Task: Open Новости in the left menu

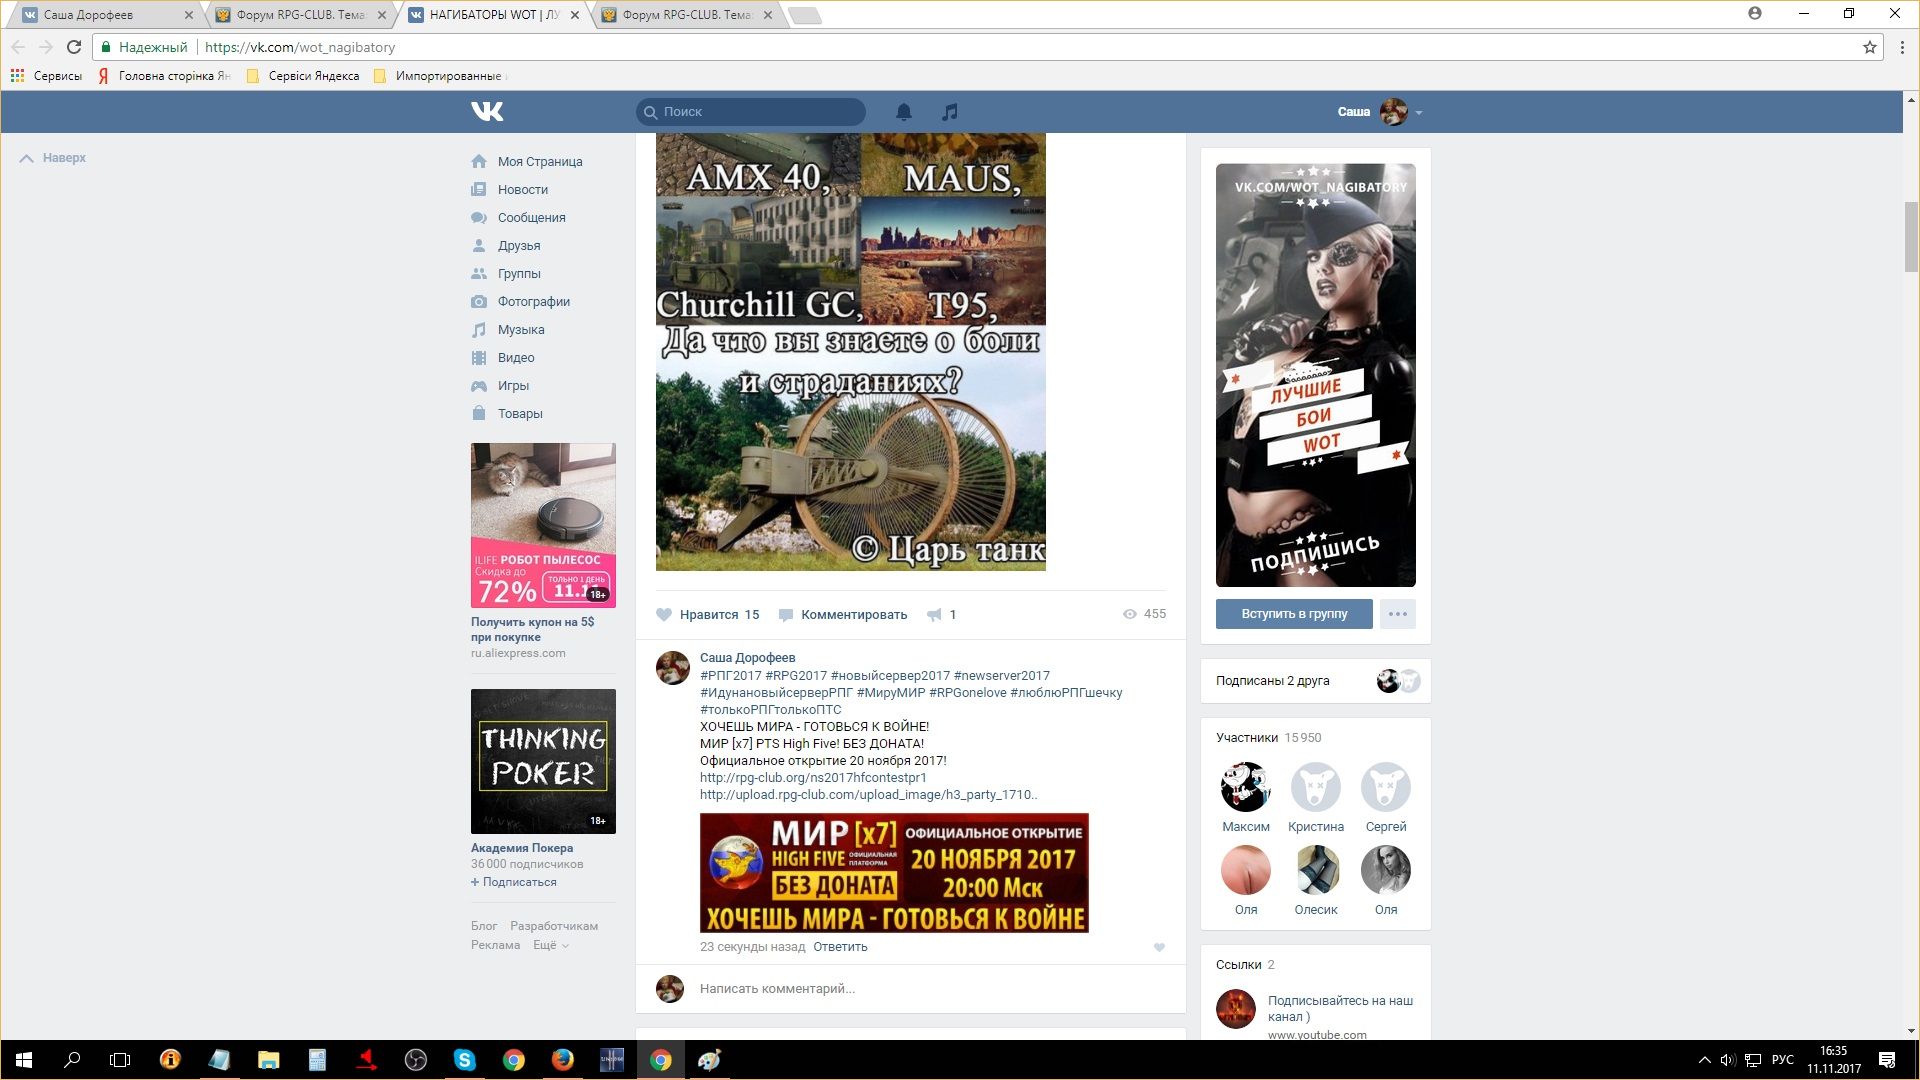Action: (522, 189)
